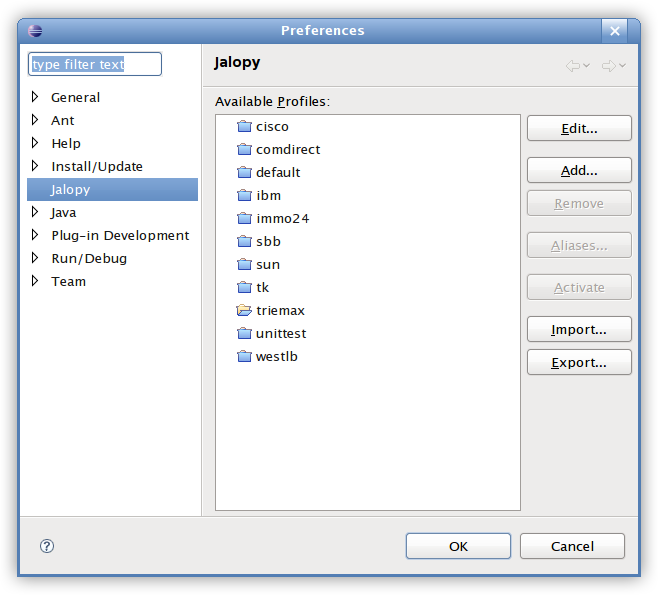The image size is (658, 595).
Task: Select the 'sun' profile name
Action: click(x=268, y=265)
